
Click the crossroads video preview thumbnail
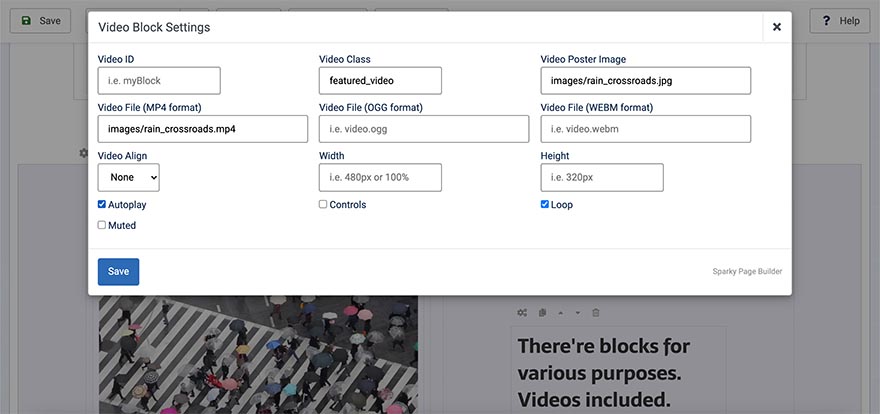(259, 355)
